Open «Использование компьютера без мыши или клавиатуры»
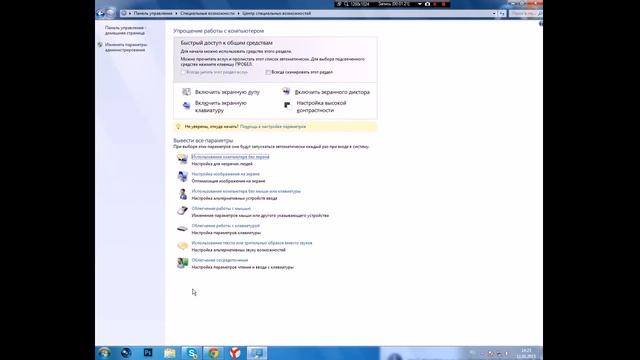640x360 pixels. click(x=246, y=191)
